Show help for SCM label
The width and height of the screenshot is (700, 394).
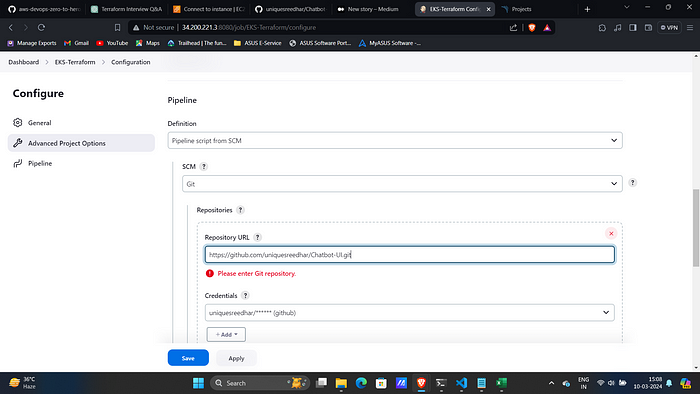coord(204,166)
